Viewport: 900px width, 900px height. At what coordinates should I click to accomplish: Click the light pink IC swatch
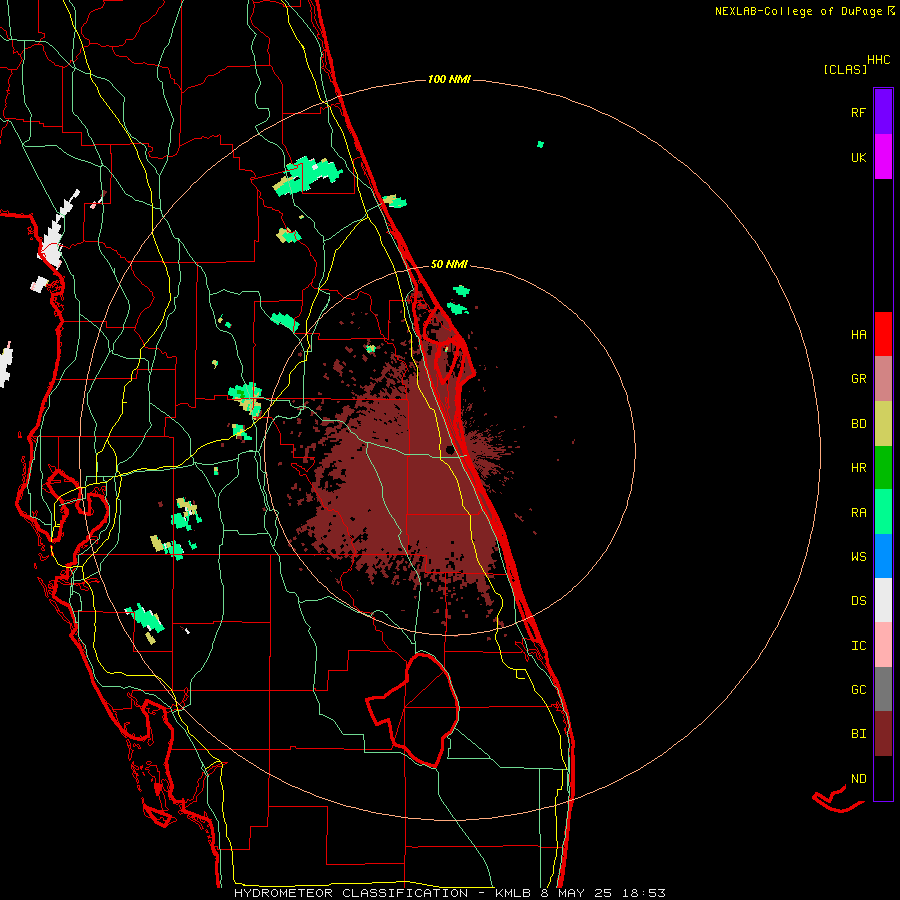883,645
